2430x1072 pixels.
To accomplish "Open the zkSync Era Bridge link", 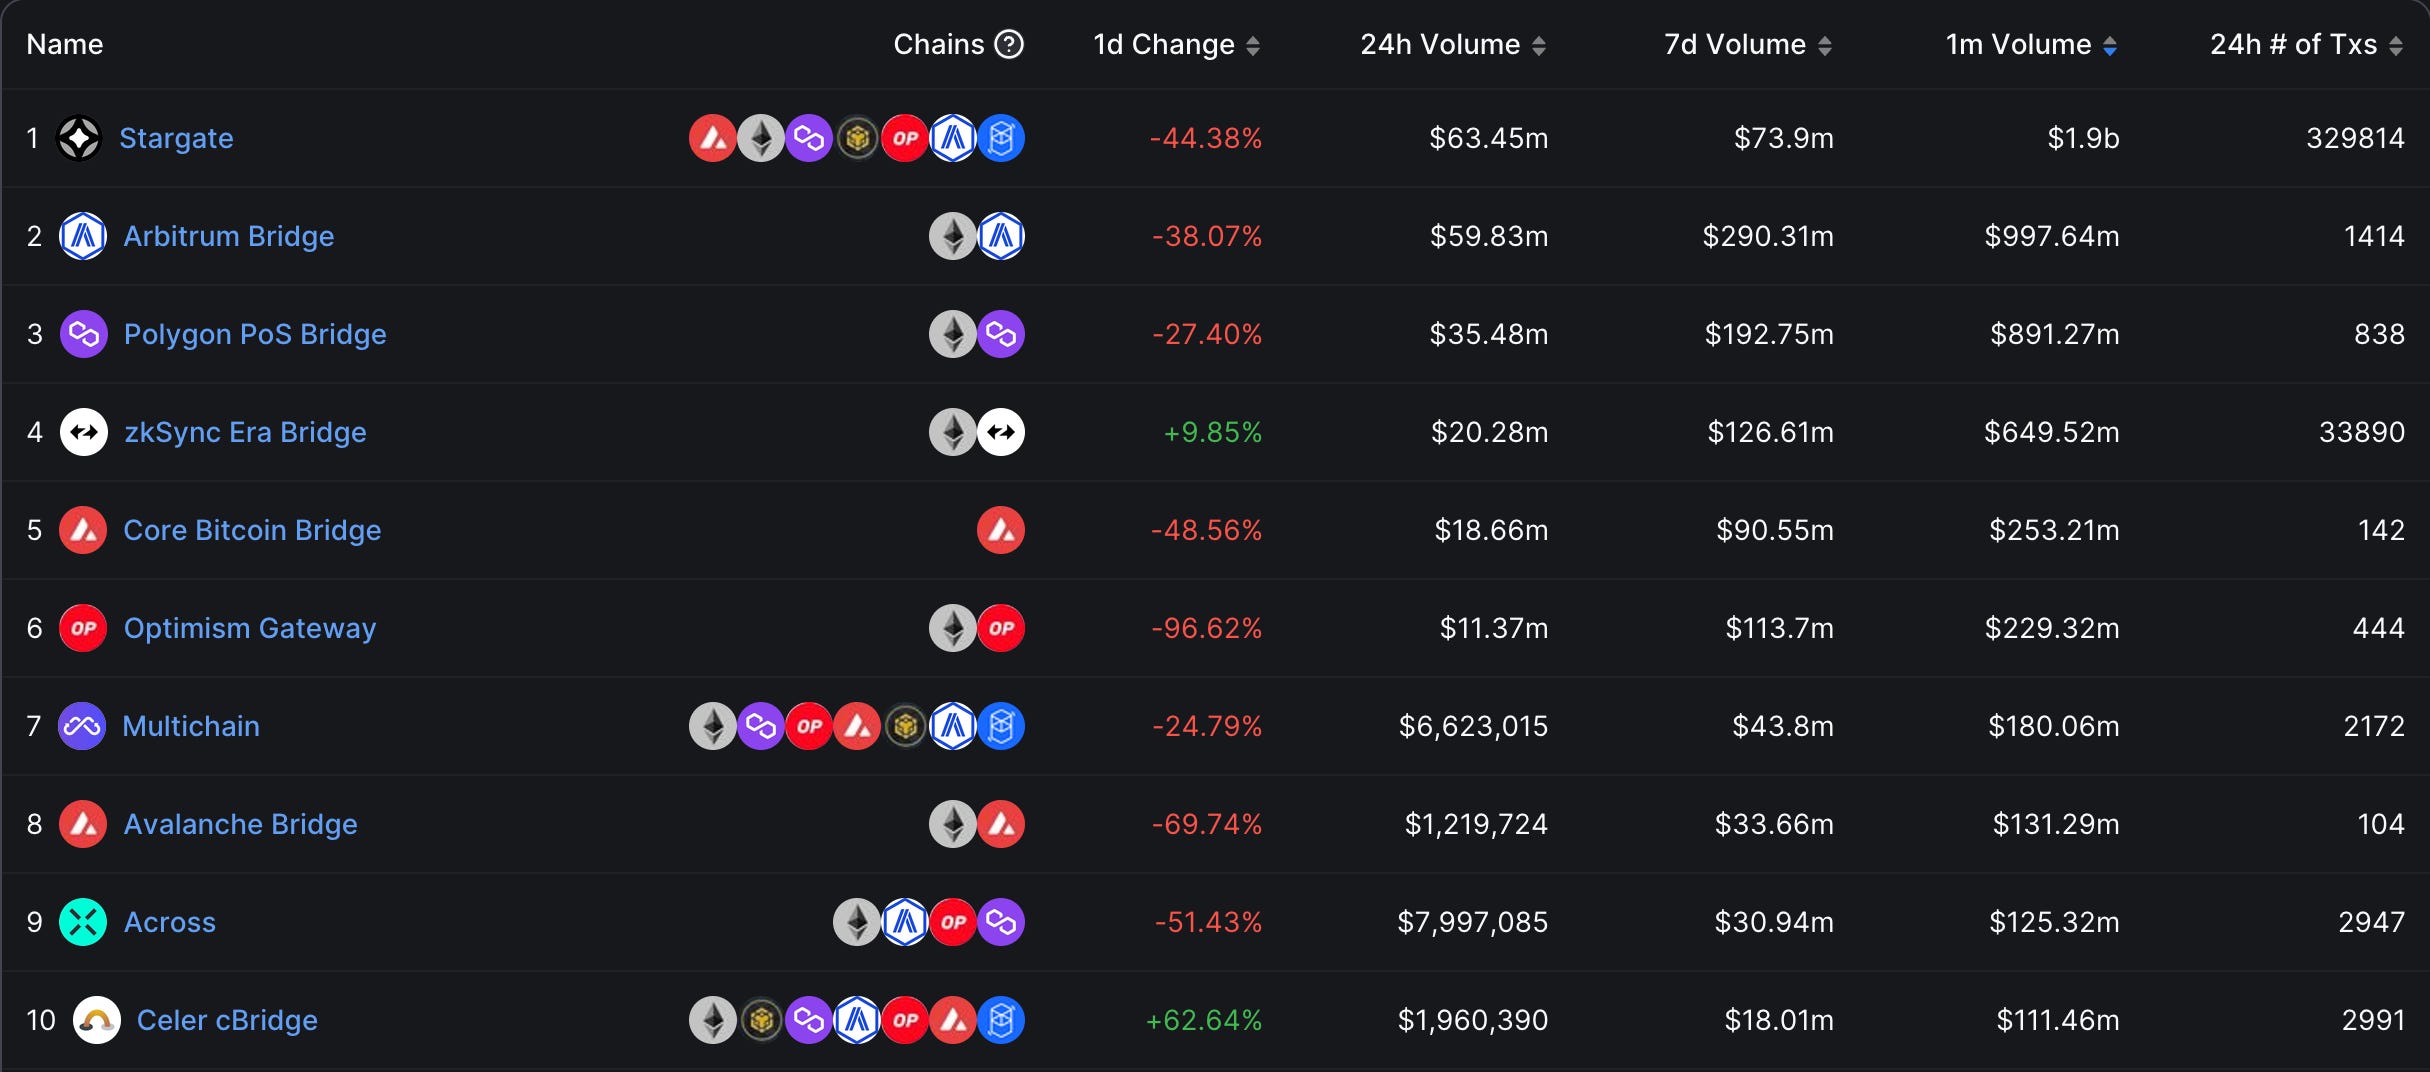I will 245,432.
